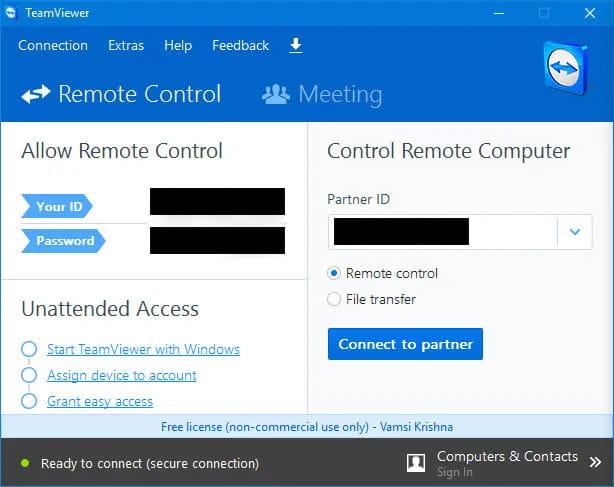Open the Partner ID dropdown arrow
Image resolution: width=614 pixels, height=487 pixels.
(x=574, y=232)
